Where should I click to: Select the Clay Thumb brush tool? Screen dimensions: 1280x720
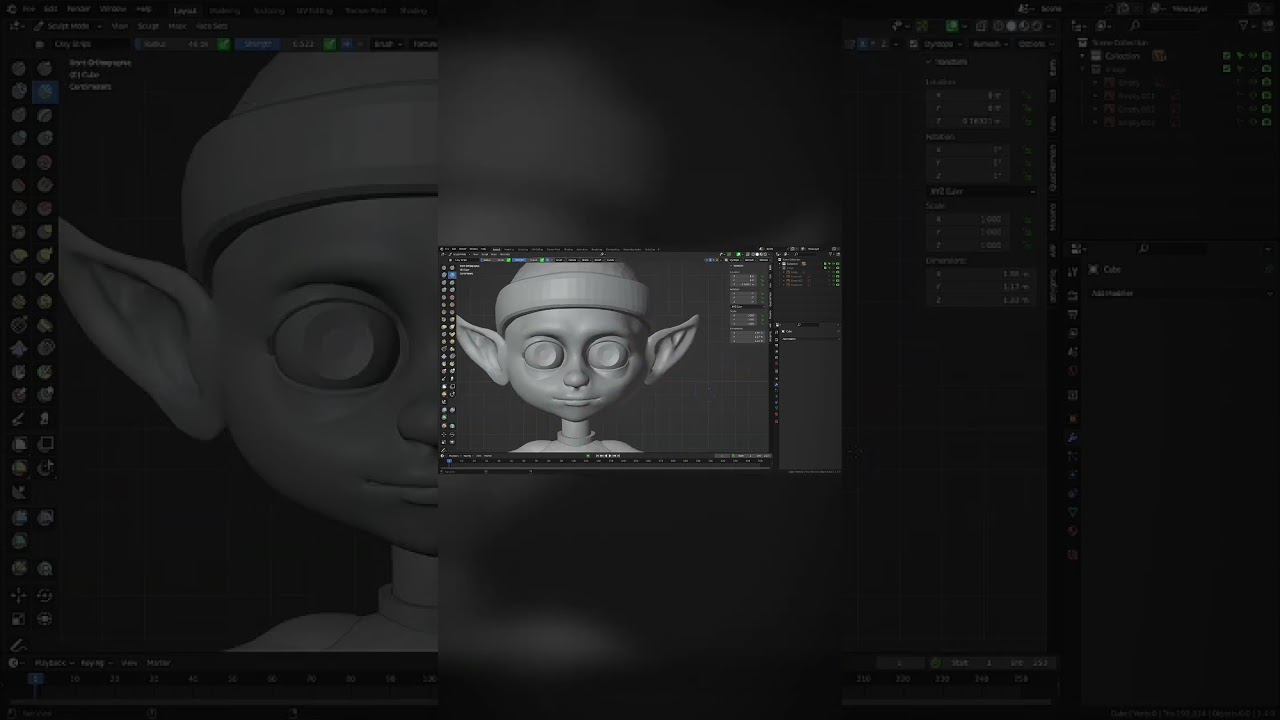click(19, 115)
